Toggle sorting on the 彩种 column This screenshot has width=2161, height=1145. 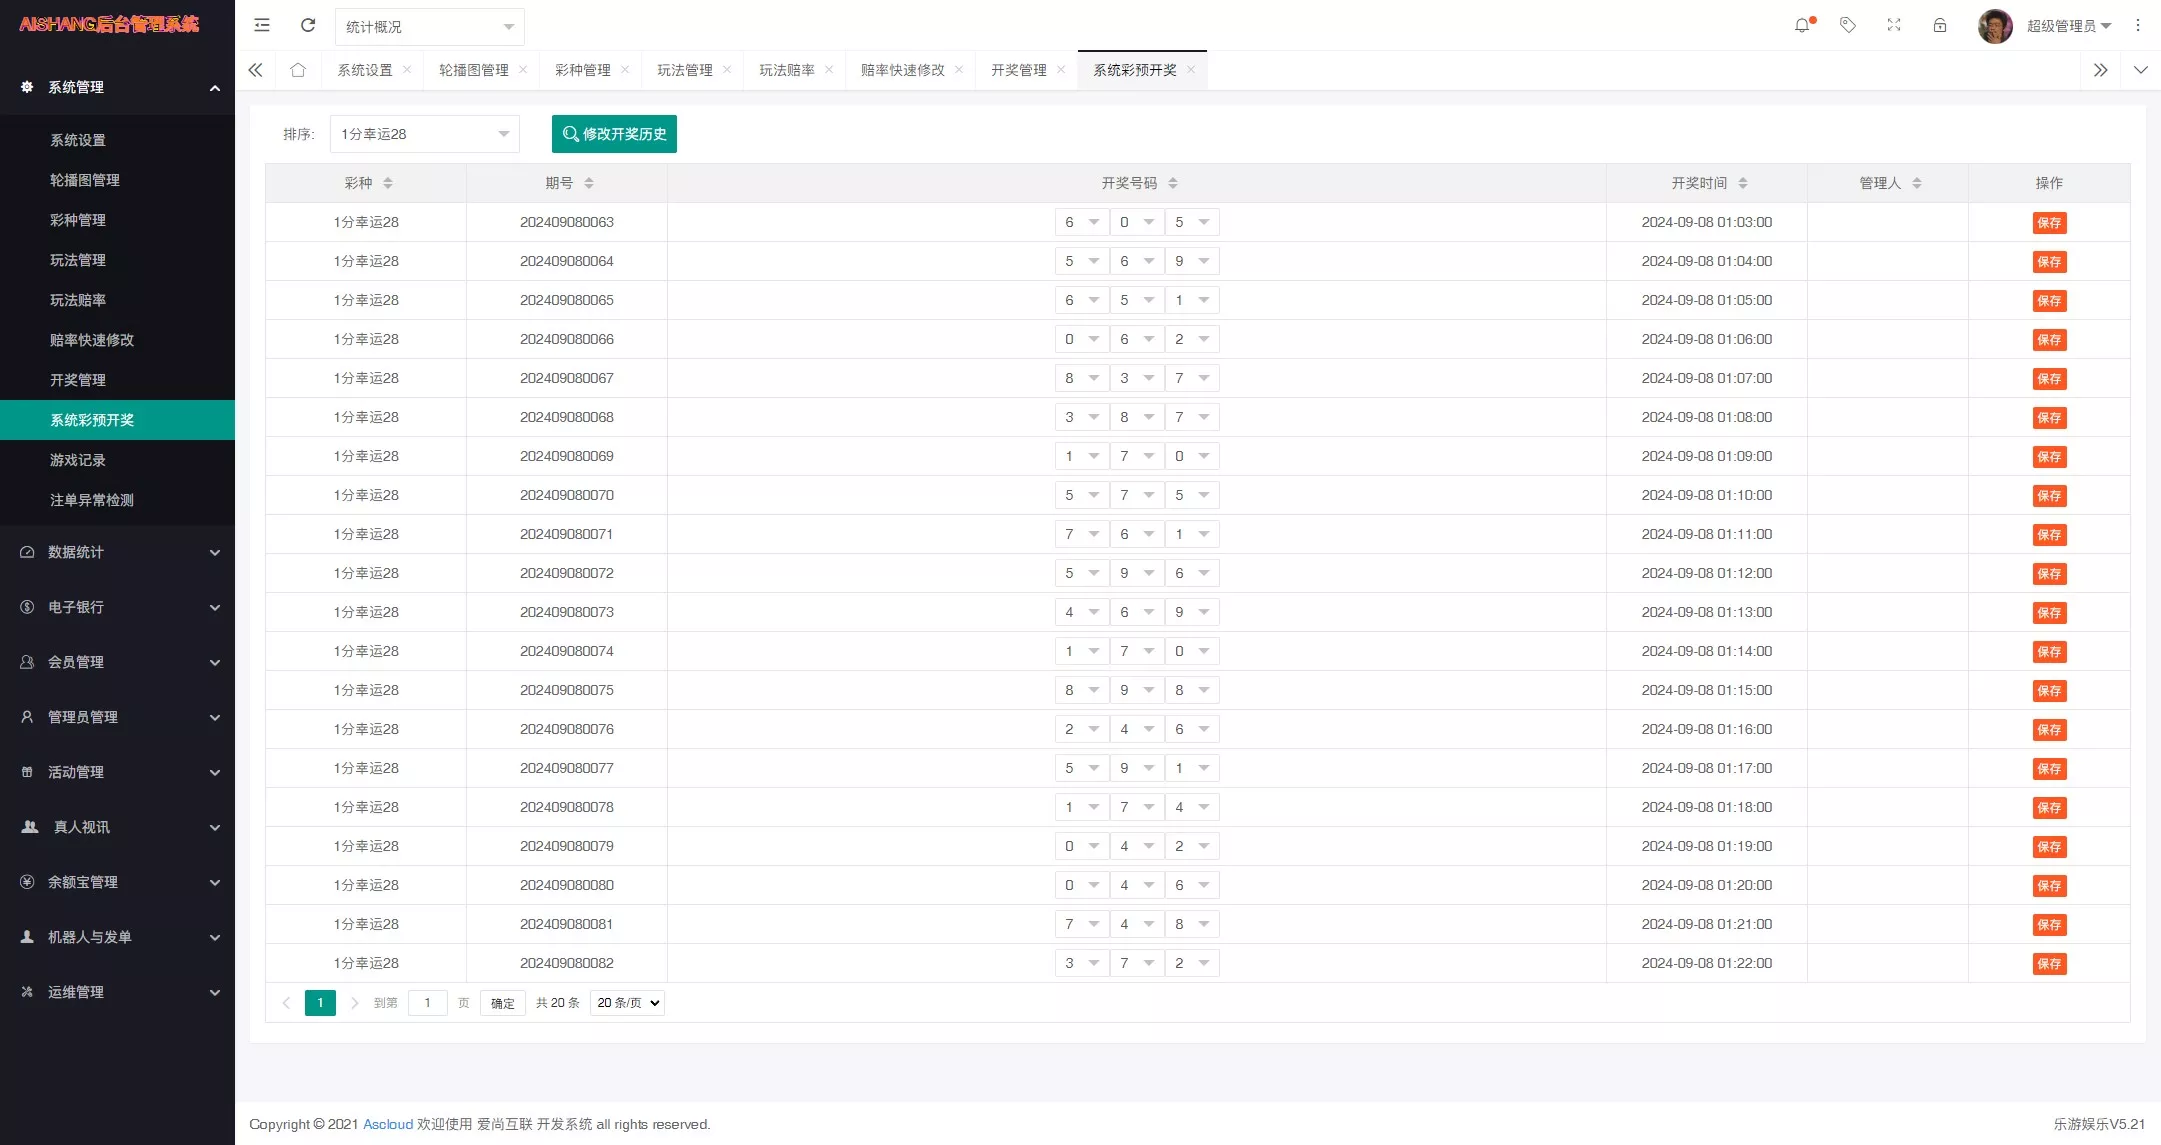[388, 183]
